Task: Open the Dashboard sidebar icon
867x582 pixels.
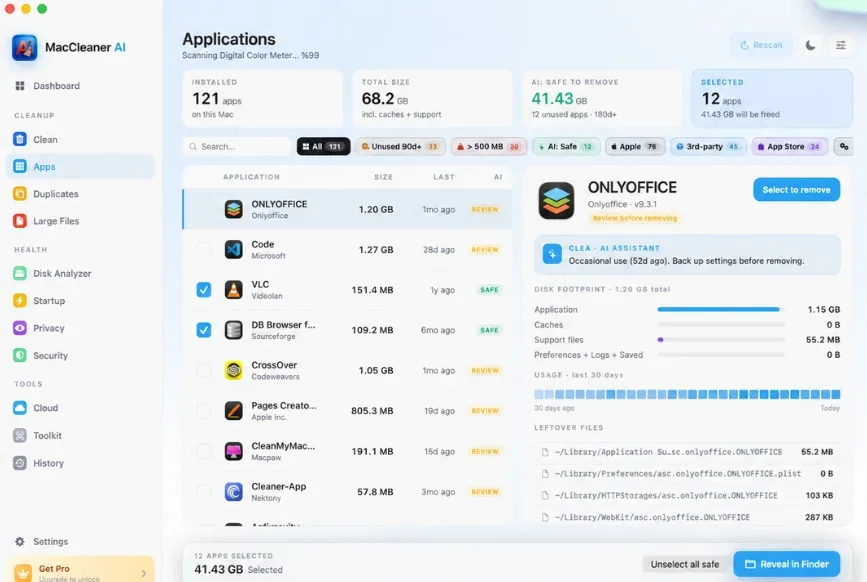Action: pyautogui.click(x=20, y=86)
